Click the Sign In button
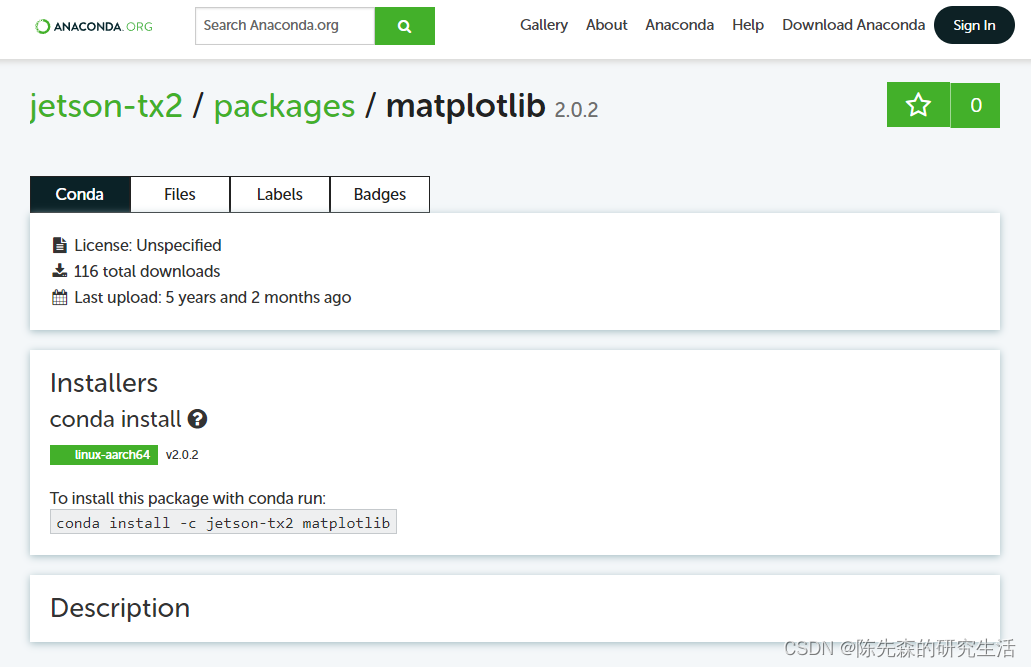 [x=974, y=25]
